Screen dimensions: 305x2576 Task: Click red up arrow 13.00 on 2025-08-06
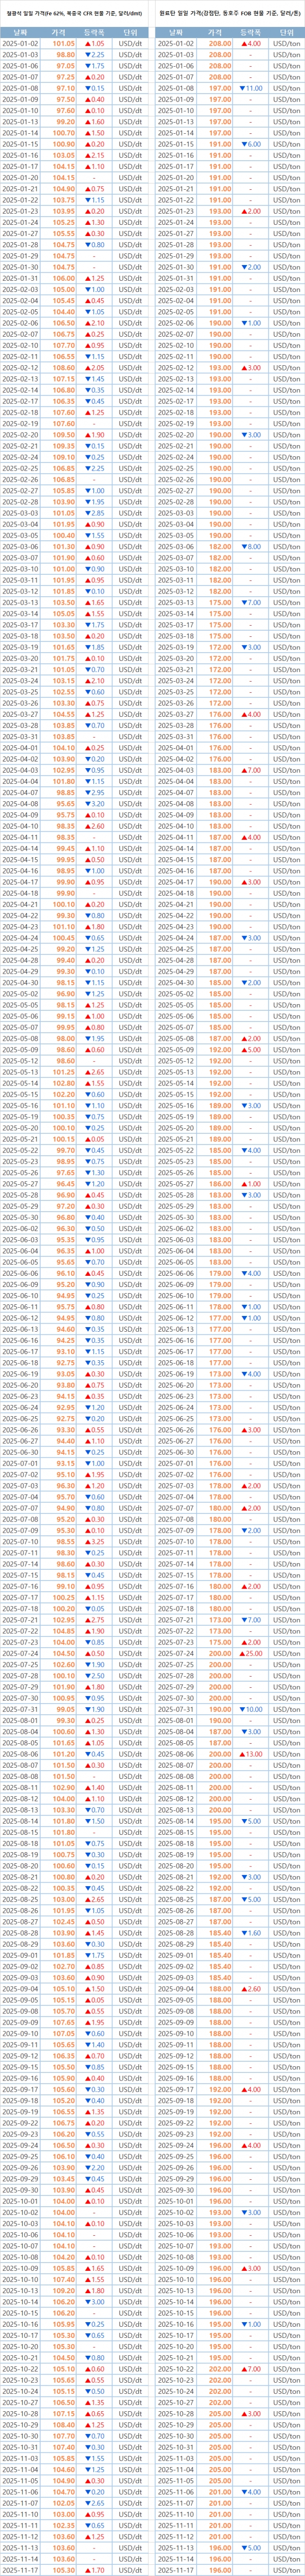click(x=250, y=1754)
